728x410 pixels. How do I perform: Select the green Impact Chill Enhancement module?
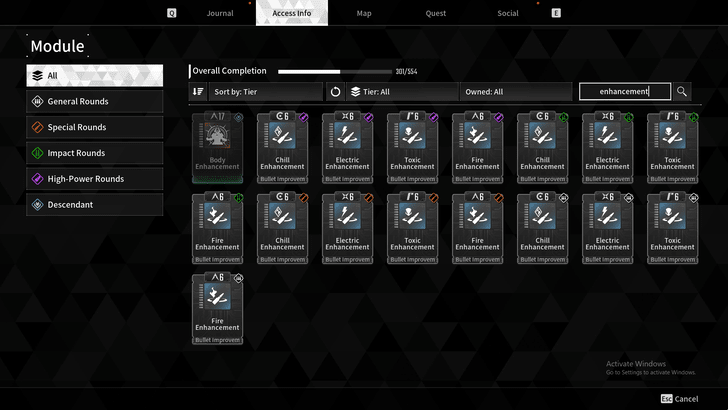pos(542,148)
